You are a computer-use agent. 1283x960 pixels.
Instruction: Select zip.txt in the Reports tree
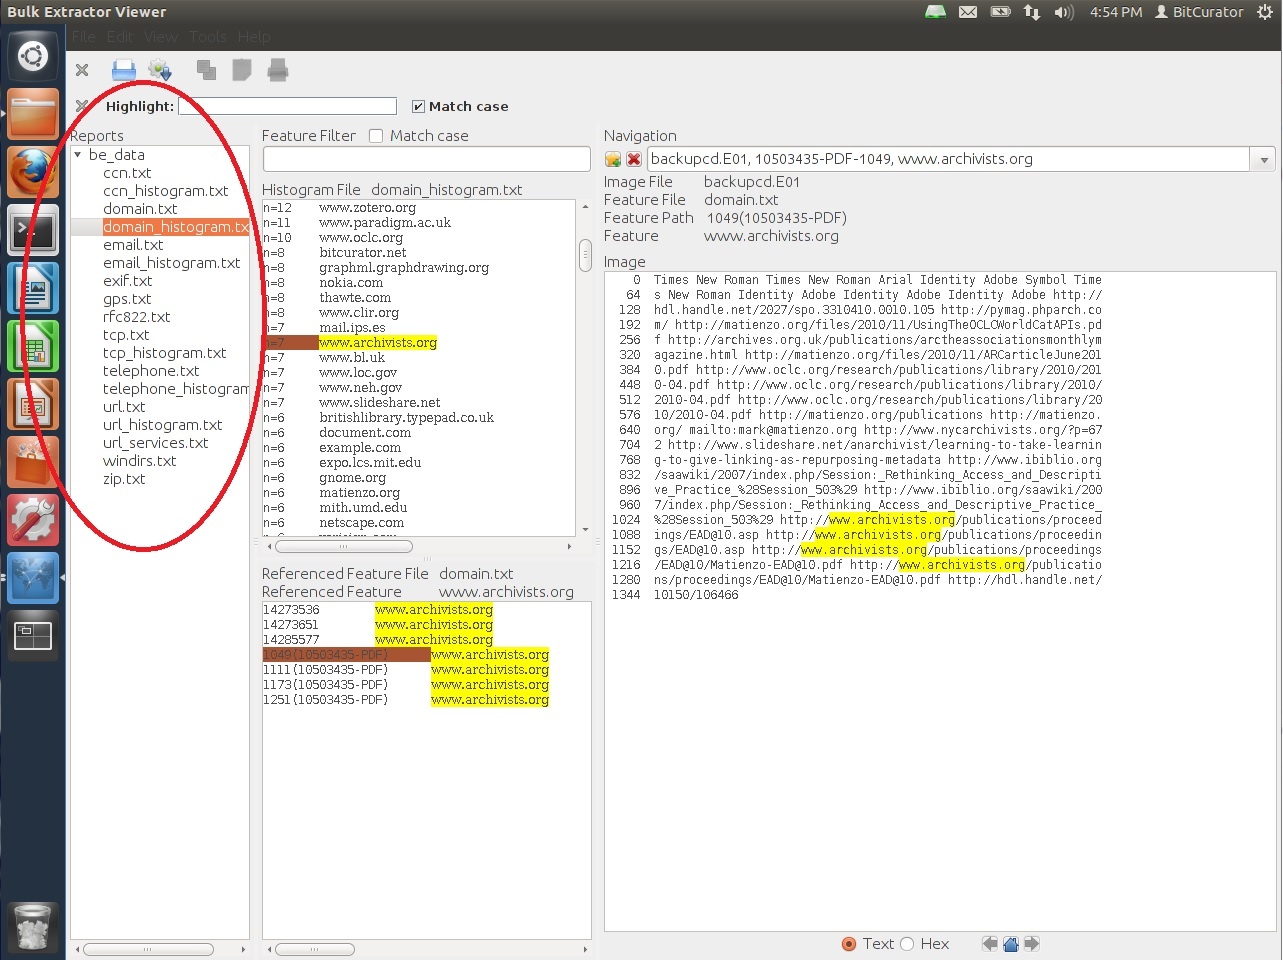(124, 479)
